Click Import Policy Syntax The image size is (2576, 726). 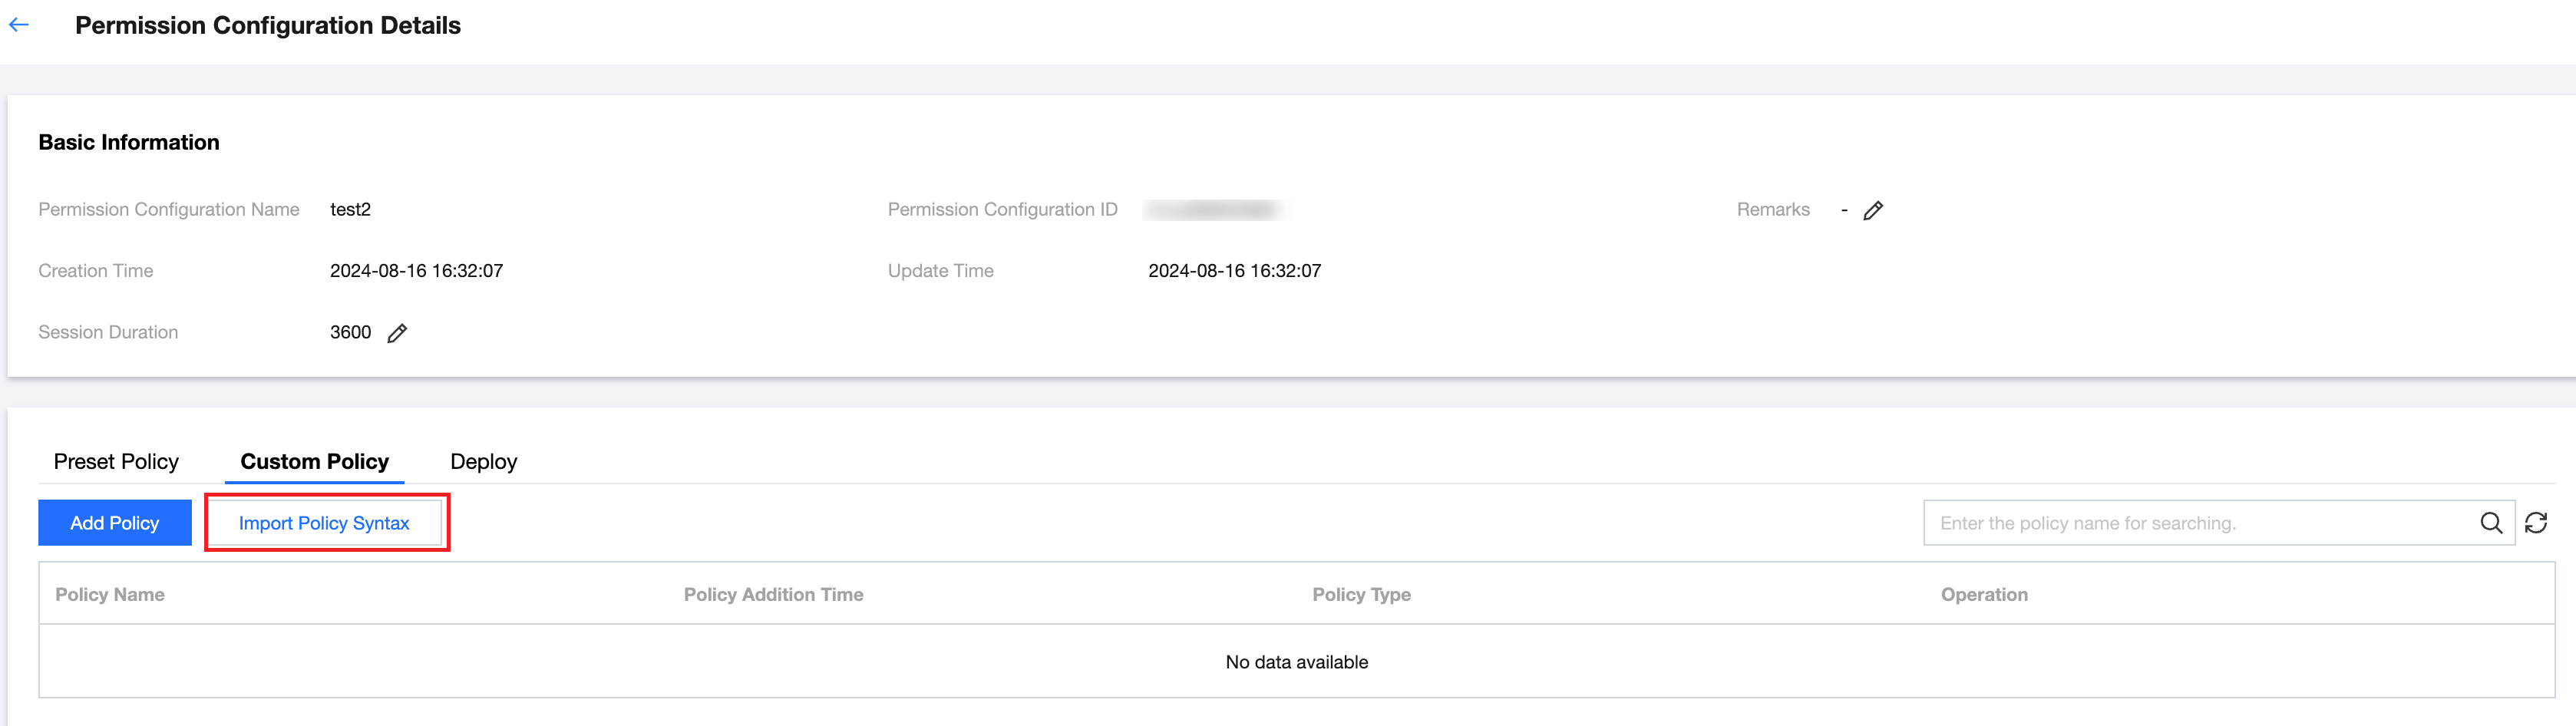pos(324,523)
